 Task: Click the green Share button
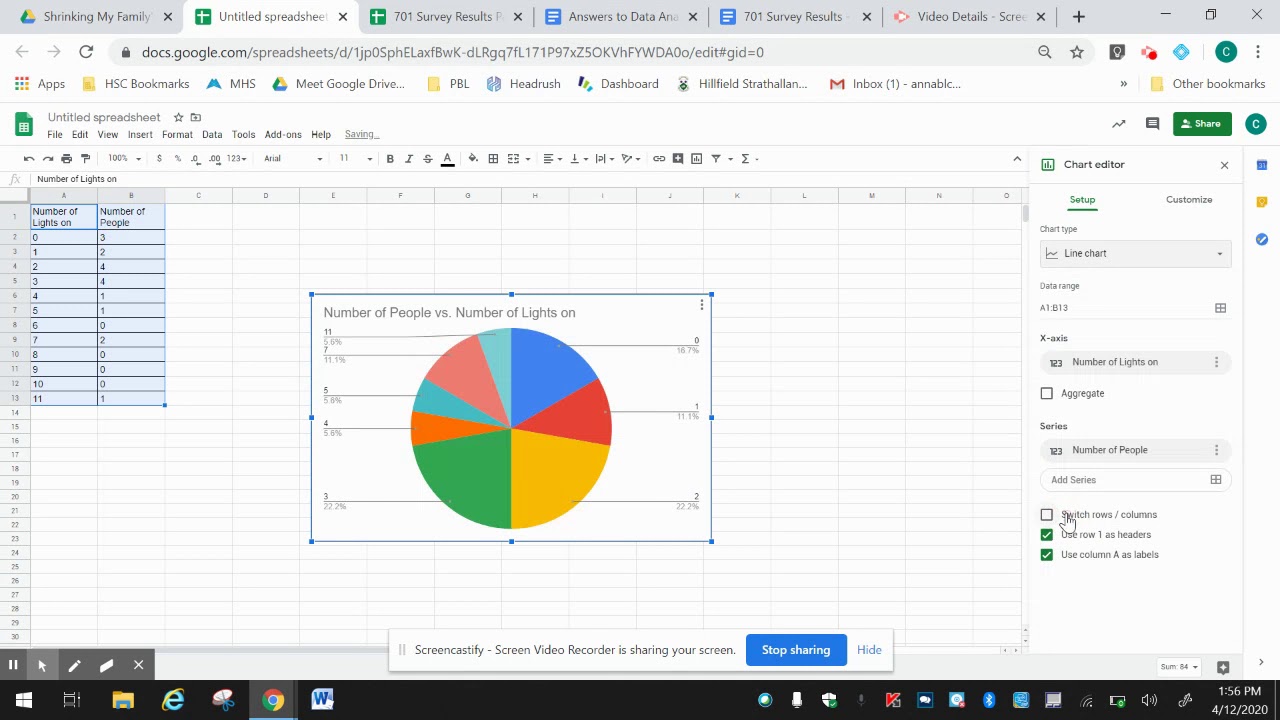(x=1200, y=124)
